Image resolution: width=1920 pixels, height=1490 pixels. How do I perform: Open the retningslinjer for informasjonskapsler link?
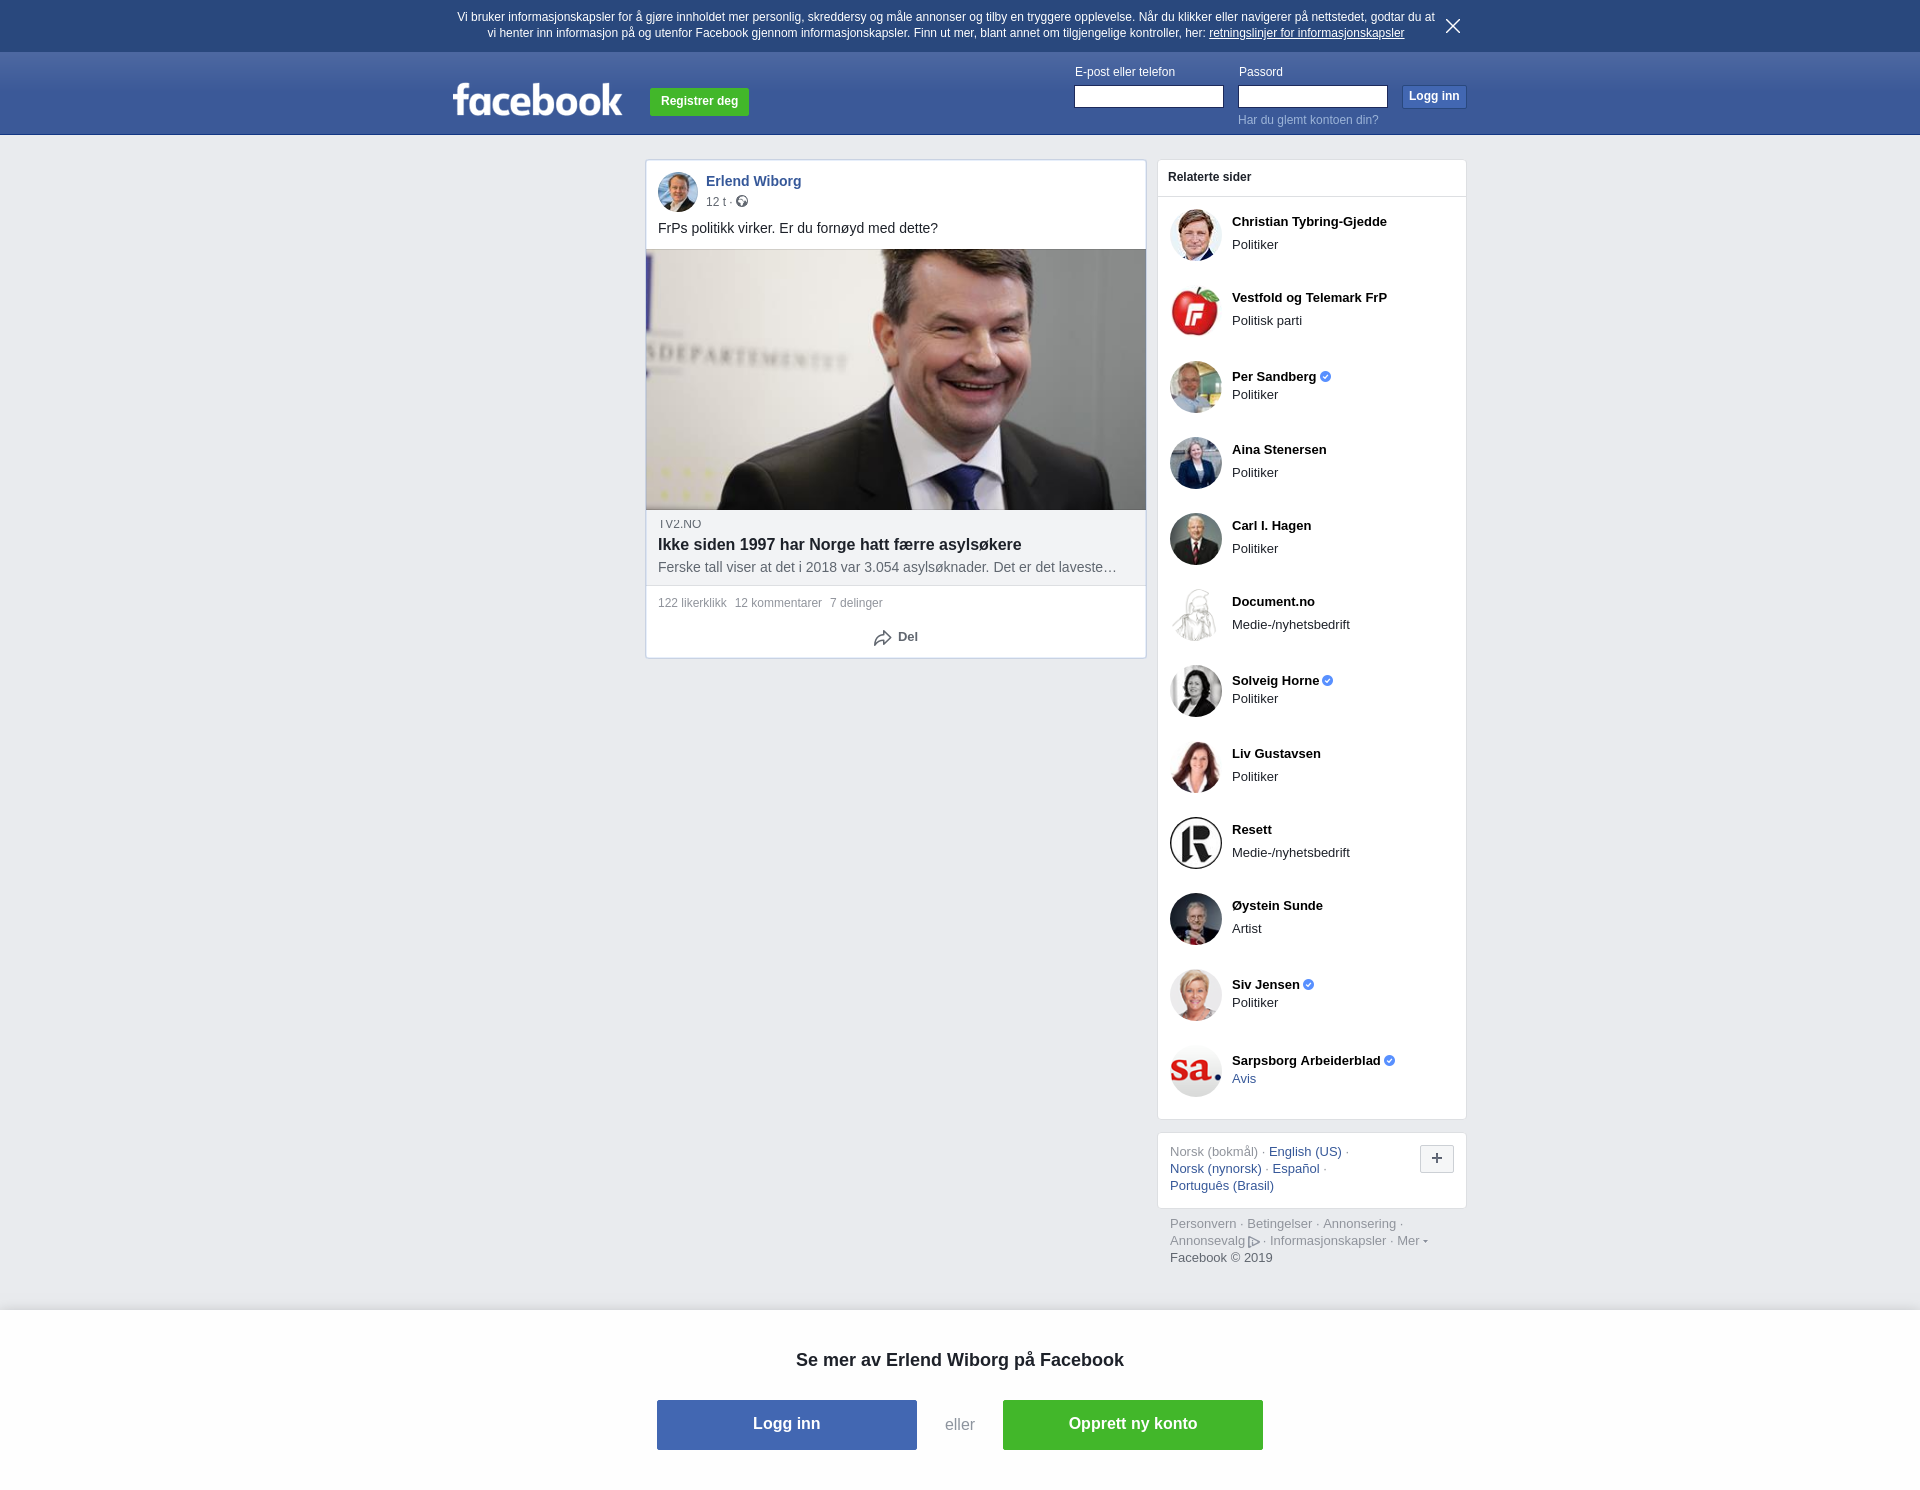point(1306,33)
